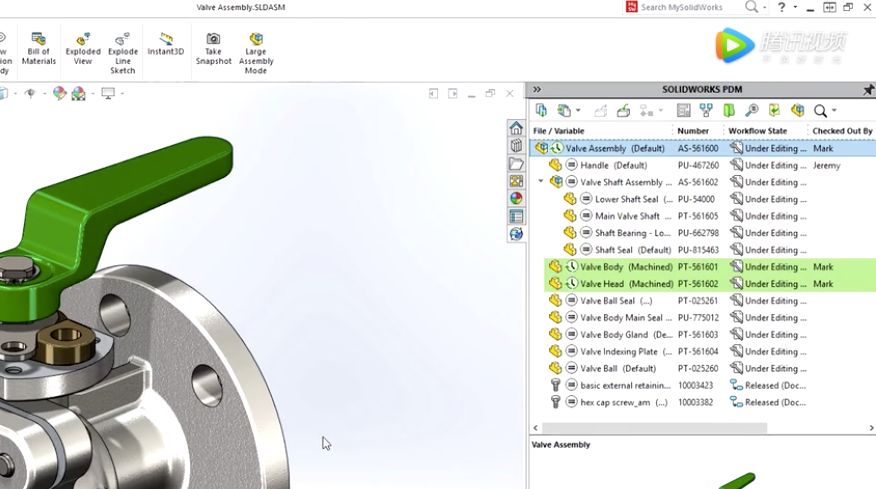The width and height of the screenshot is (876, 489).
Task: Open Get Version dropdown arrow
Action: [x=578, y=111]
